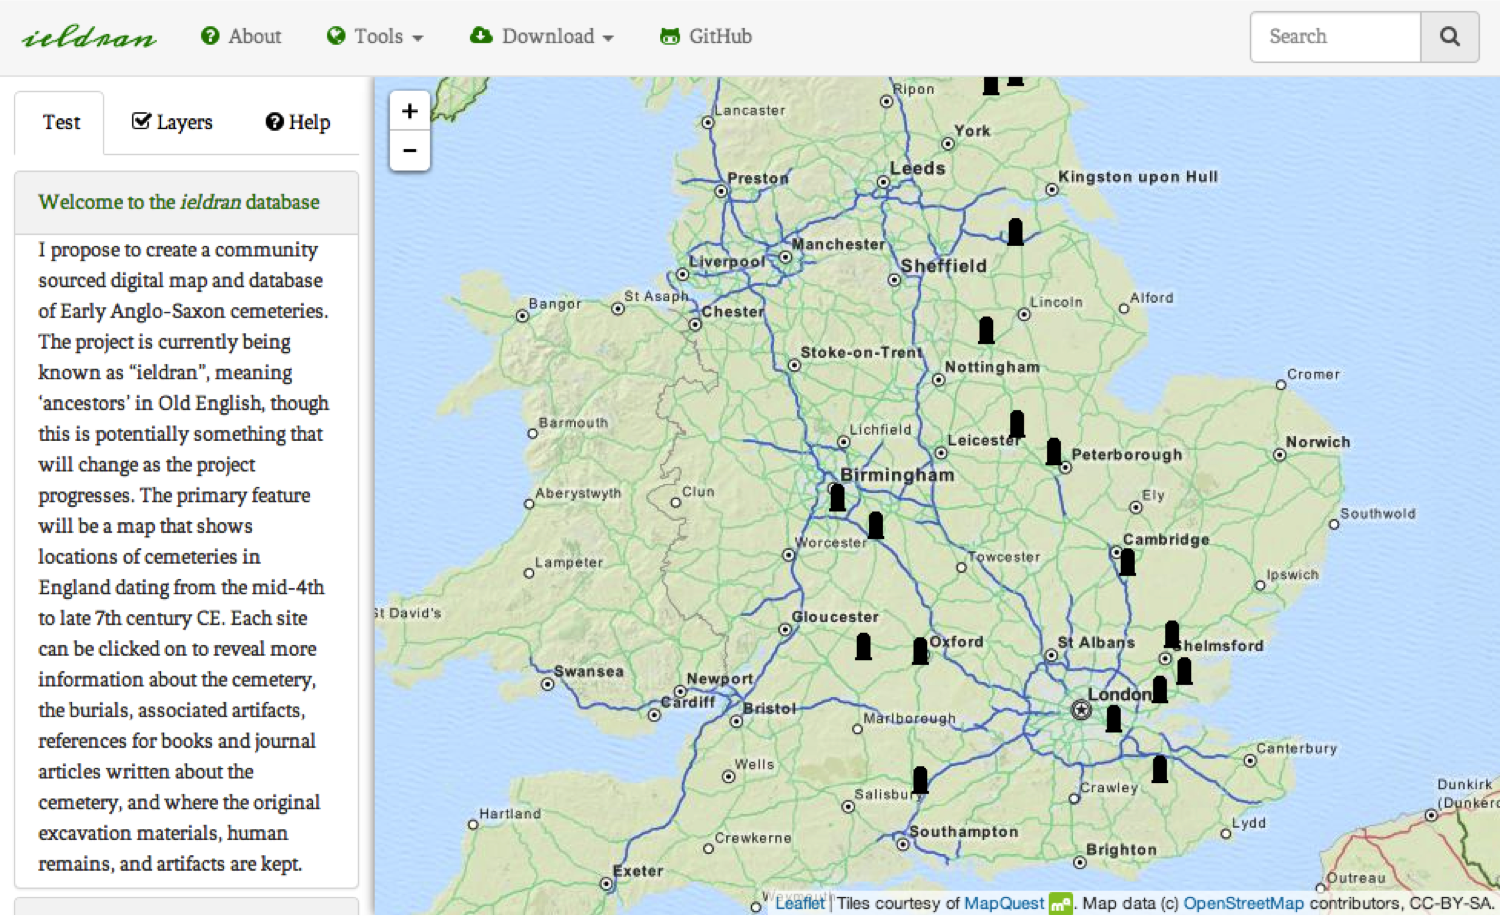Zoom out on the map
The image size is (1500, 916).
tap(410, 151)
